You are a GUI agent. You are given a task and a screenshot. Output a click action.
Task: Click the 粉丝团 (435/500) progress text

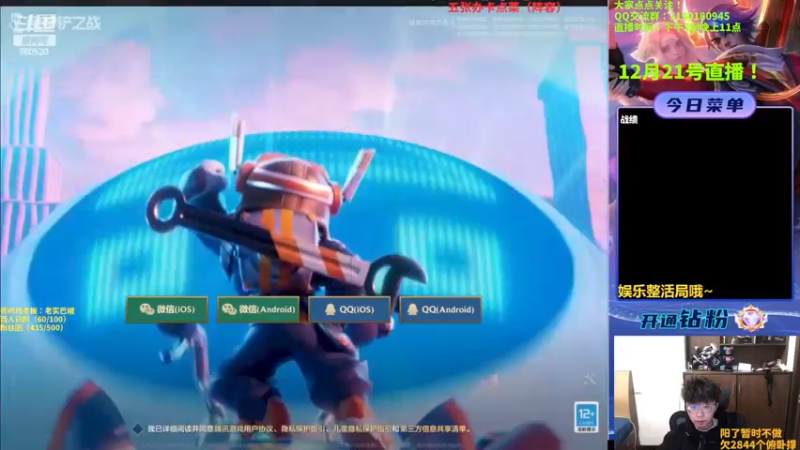point(32,328)
